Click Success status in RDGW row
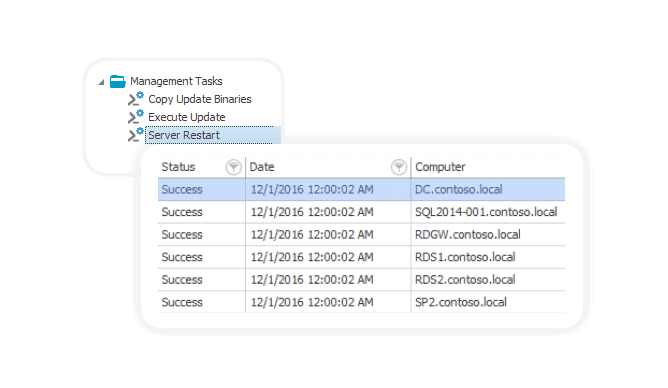This screenshot has height=388, width=668. pyautogui.click(x=202, y=235)
